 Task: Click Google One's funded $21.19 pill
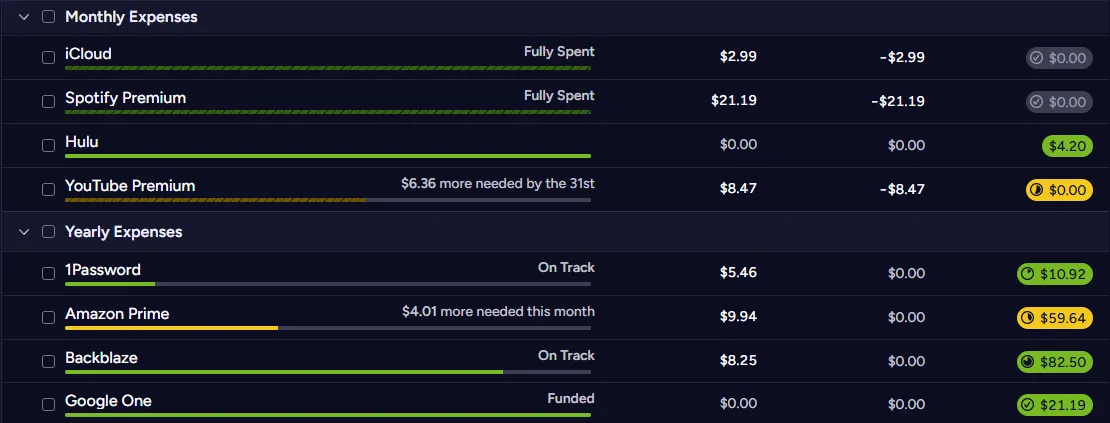(x=1054, y=405)
